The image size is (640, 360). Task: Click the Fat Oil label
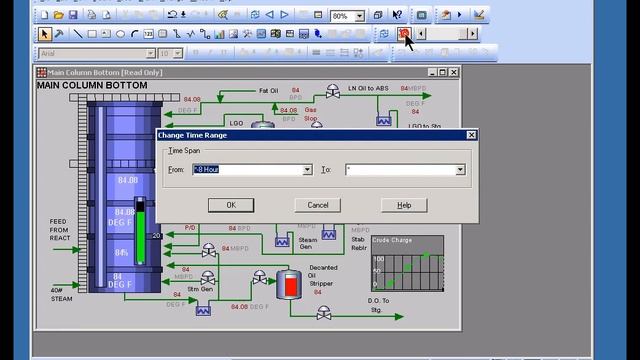pos(269,91)
